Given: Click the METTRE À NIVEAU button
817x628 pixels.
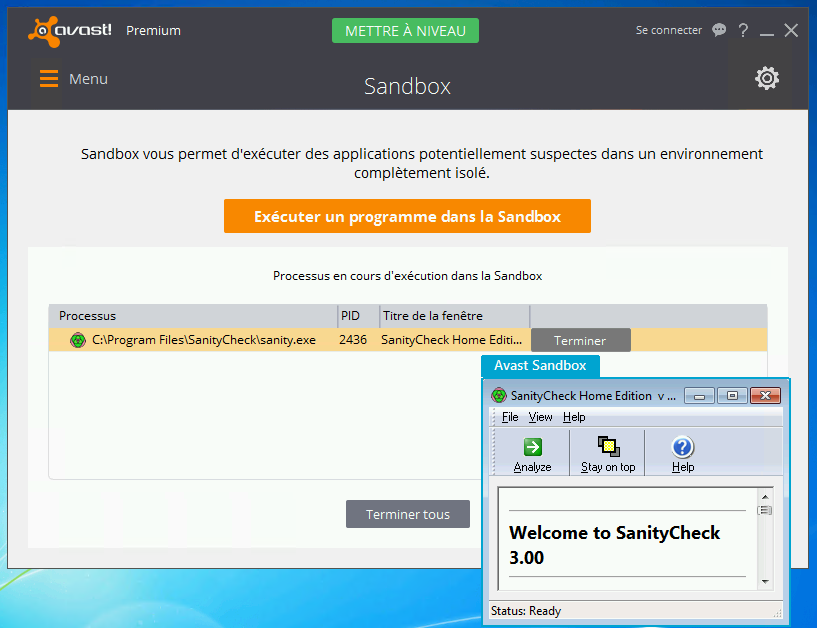Looking at the screenshot, I should (x=405, y=31).
